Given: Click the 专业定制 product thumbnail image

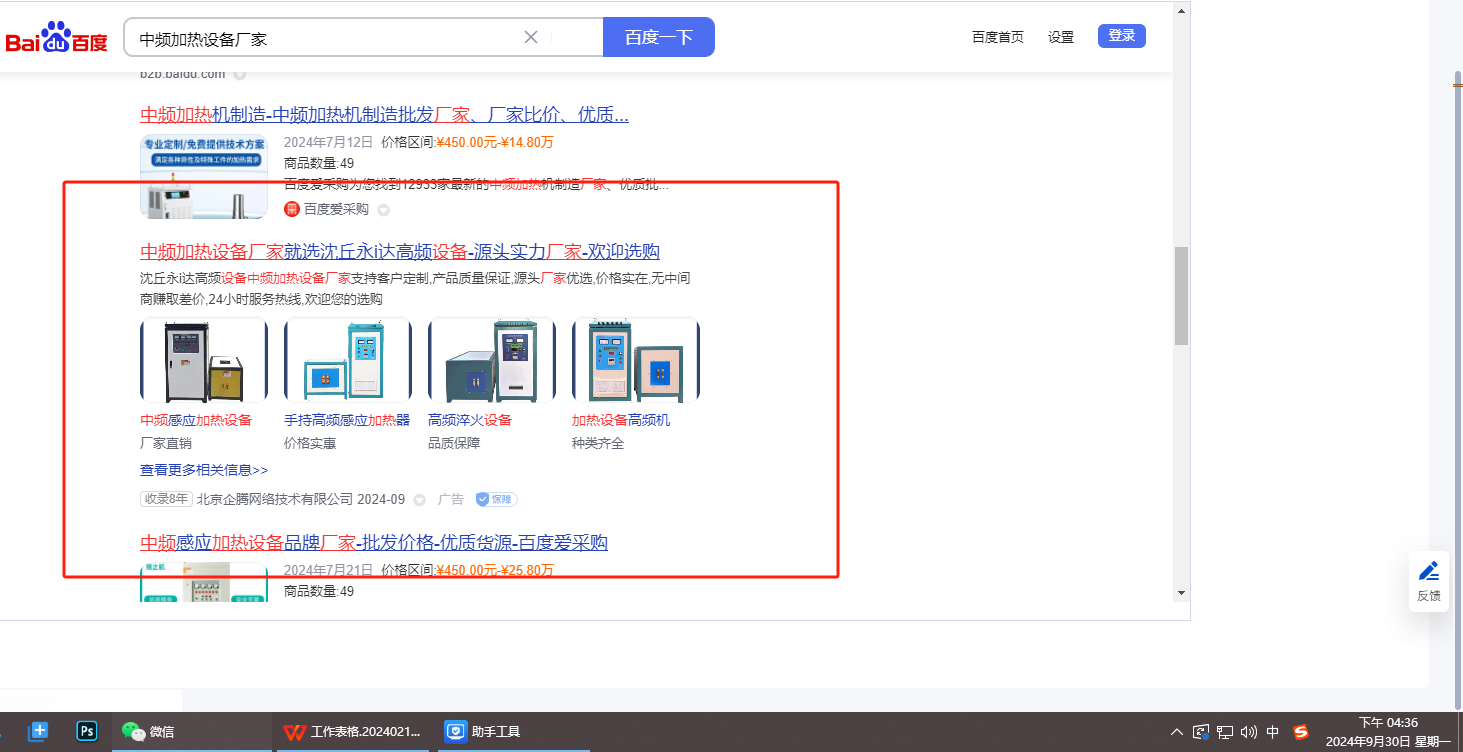Looking at the screenshot, I should pyautogui.click(x=204, y=176).
